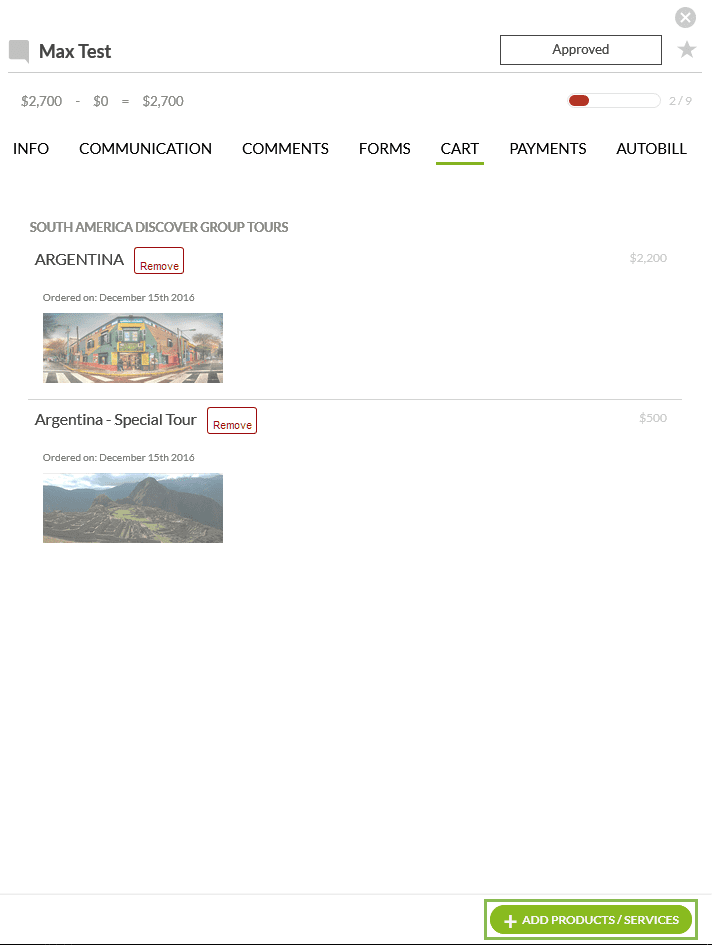The width and height of the screenshot is (712, 945).
Task: Toggle the favorite star icon
Action: [x=687, y=50]
